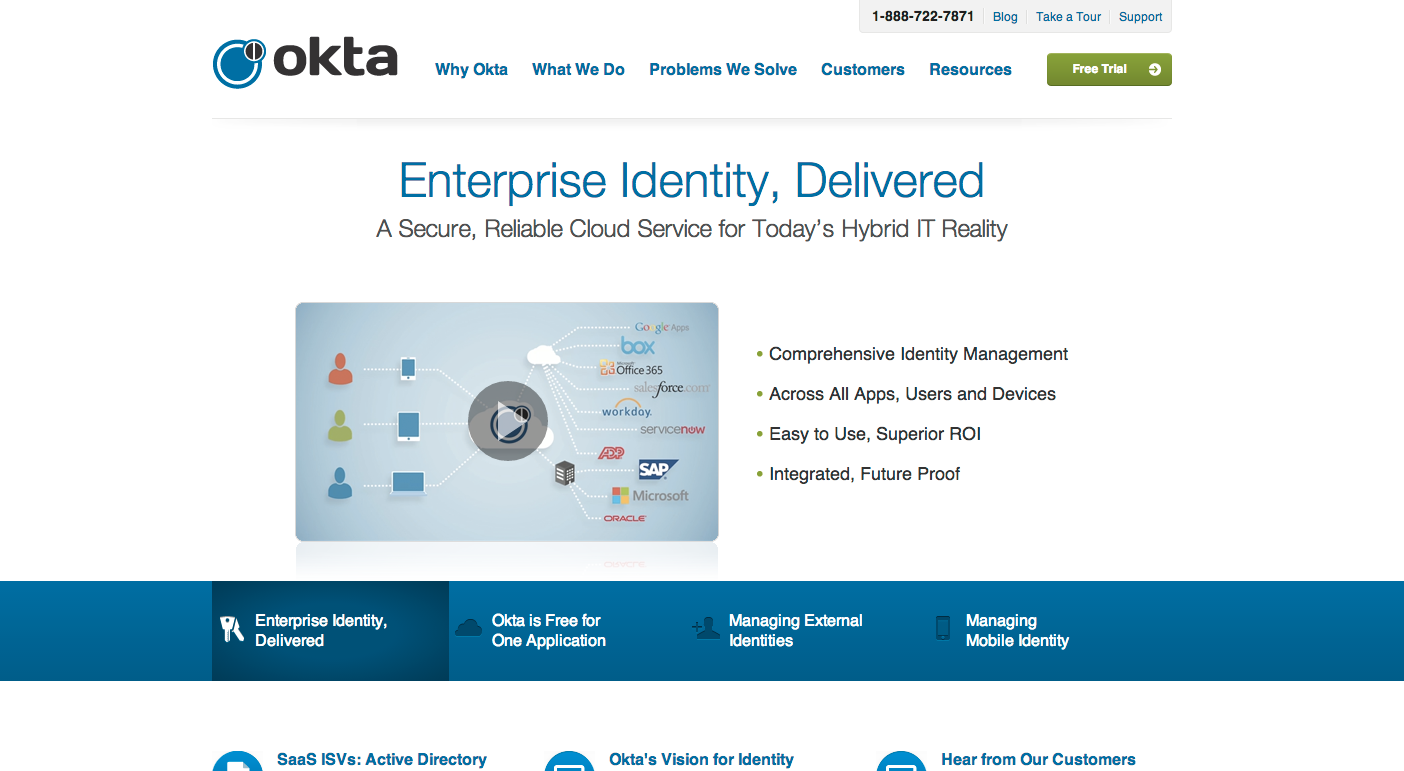Click the green user icon in the video
The height and width of the screenshot is (771, 1404).
pos(341,426)
